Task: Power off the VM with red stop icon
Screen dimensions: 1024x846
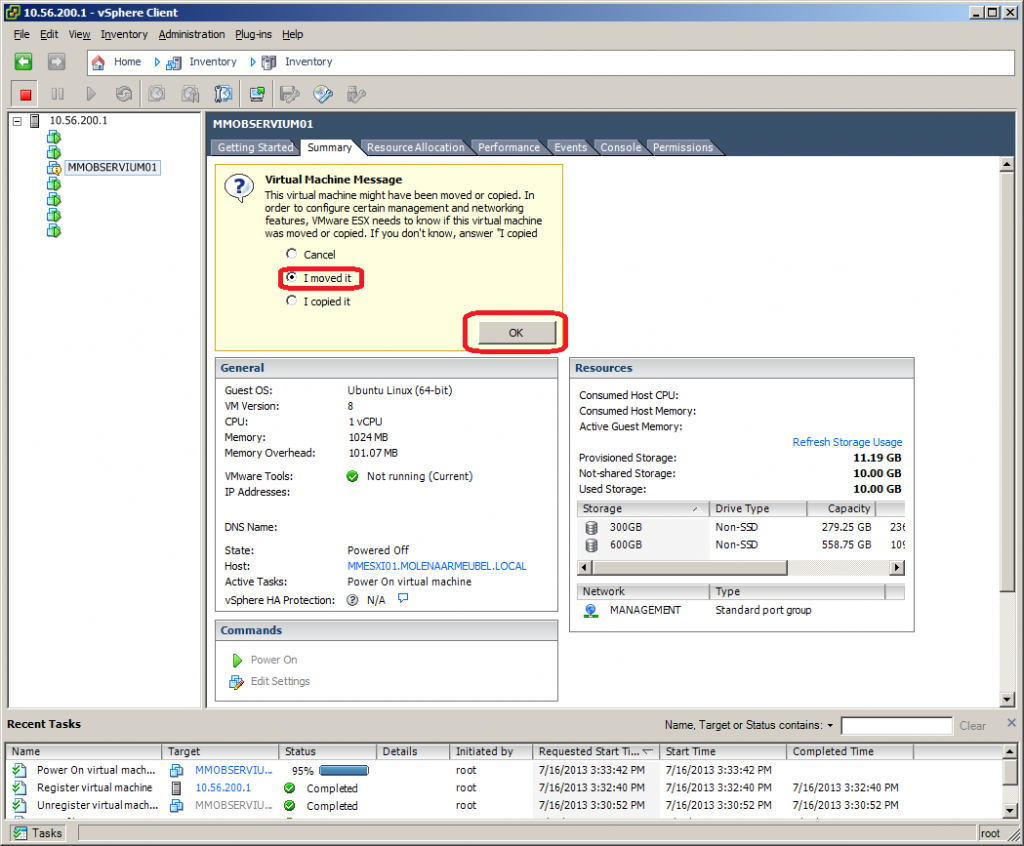Action: [x=25, y=95]
